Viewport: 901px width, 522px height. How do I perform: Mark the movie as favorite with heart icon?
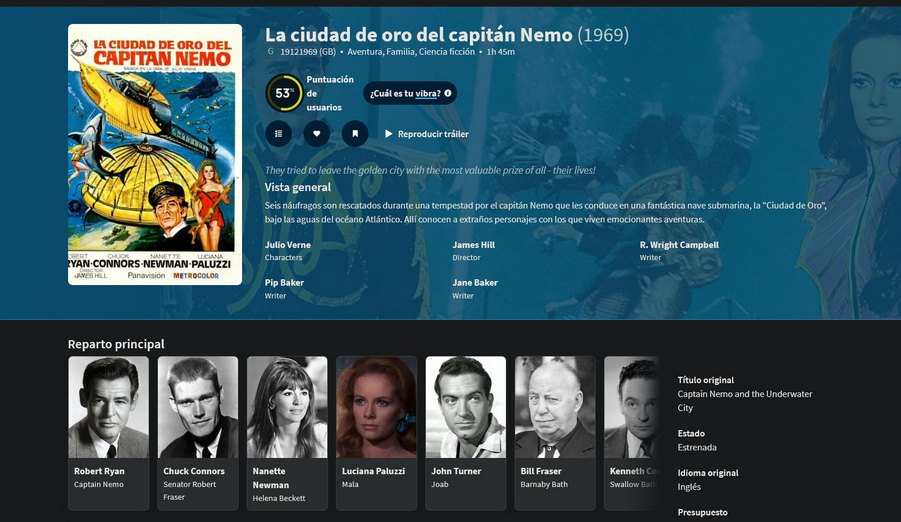[317, 133]
